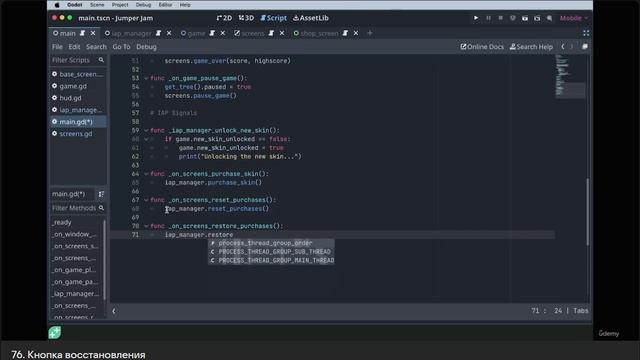The image size is (640, 360).
Task: Select main.gd(*) in script list
Action: pyautogui.click(x=78, y=122)
